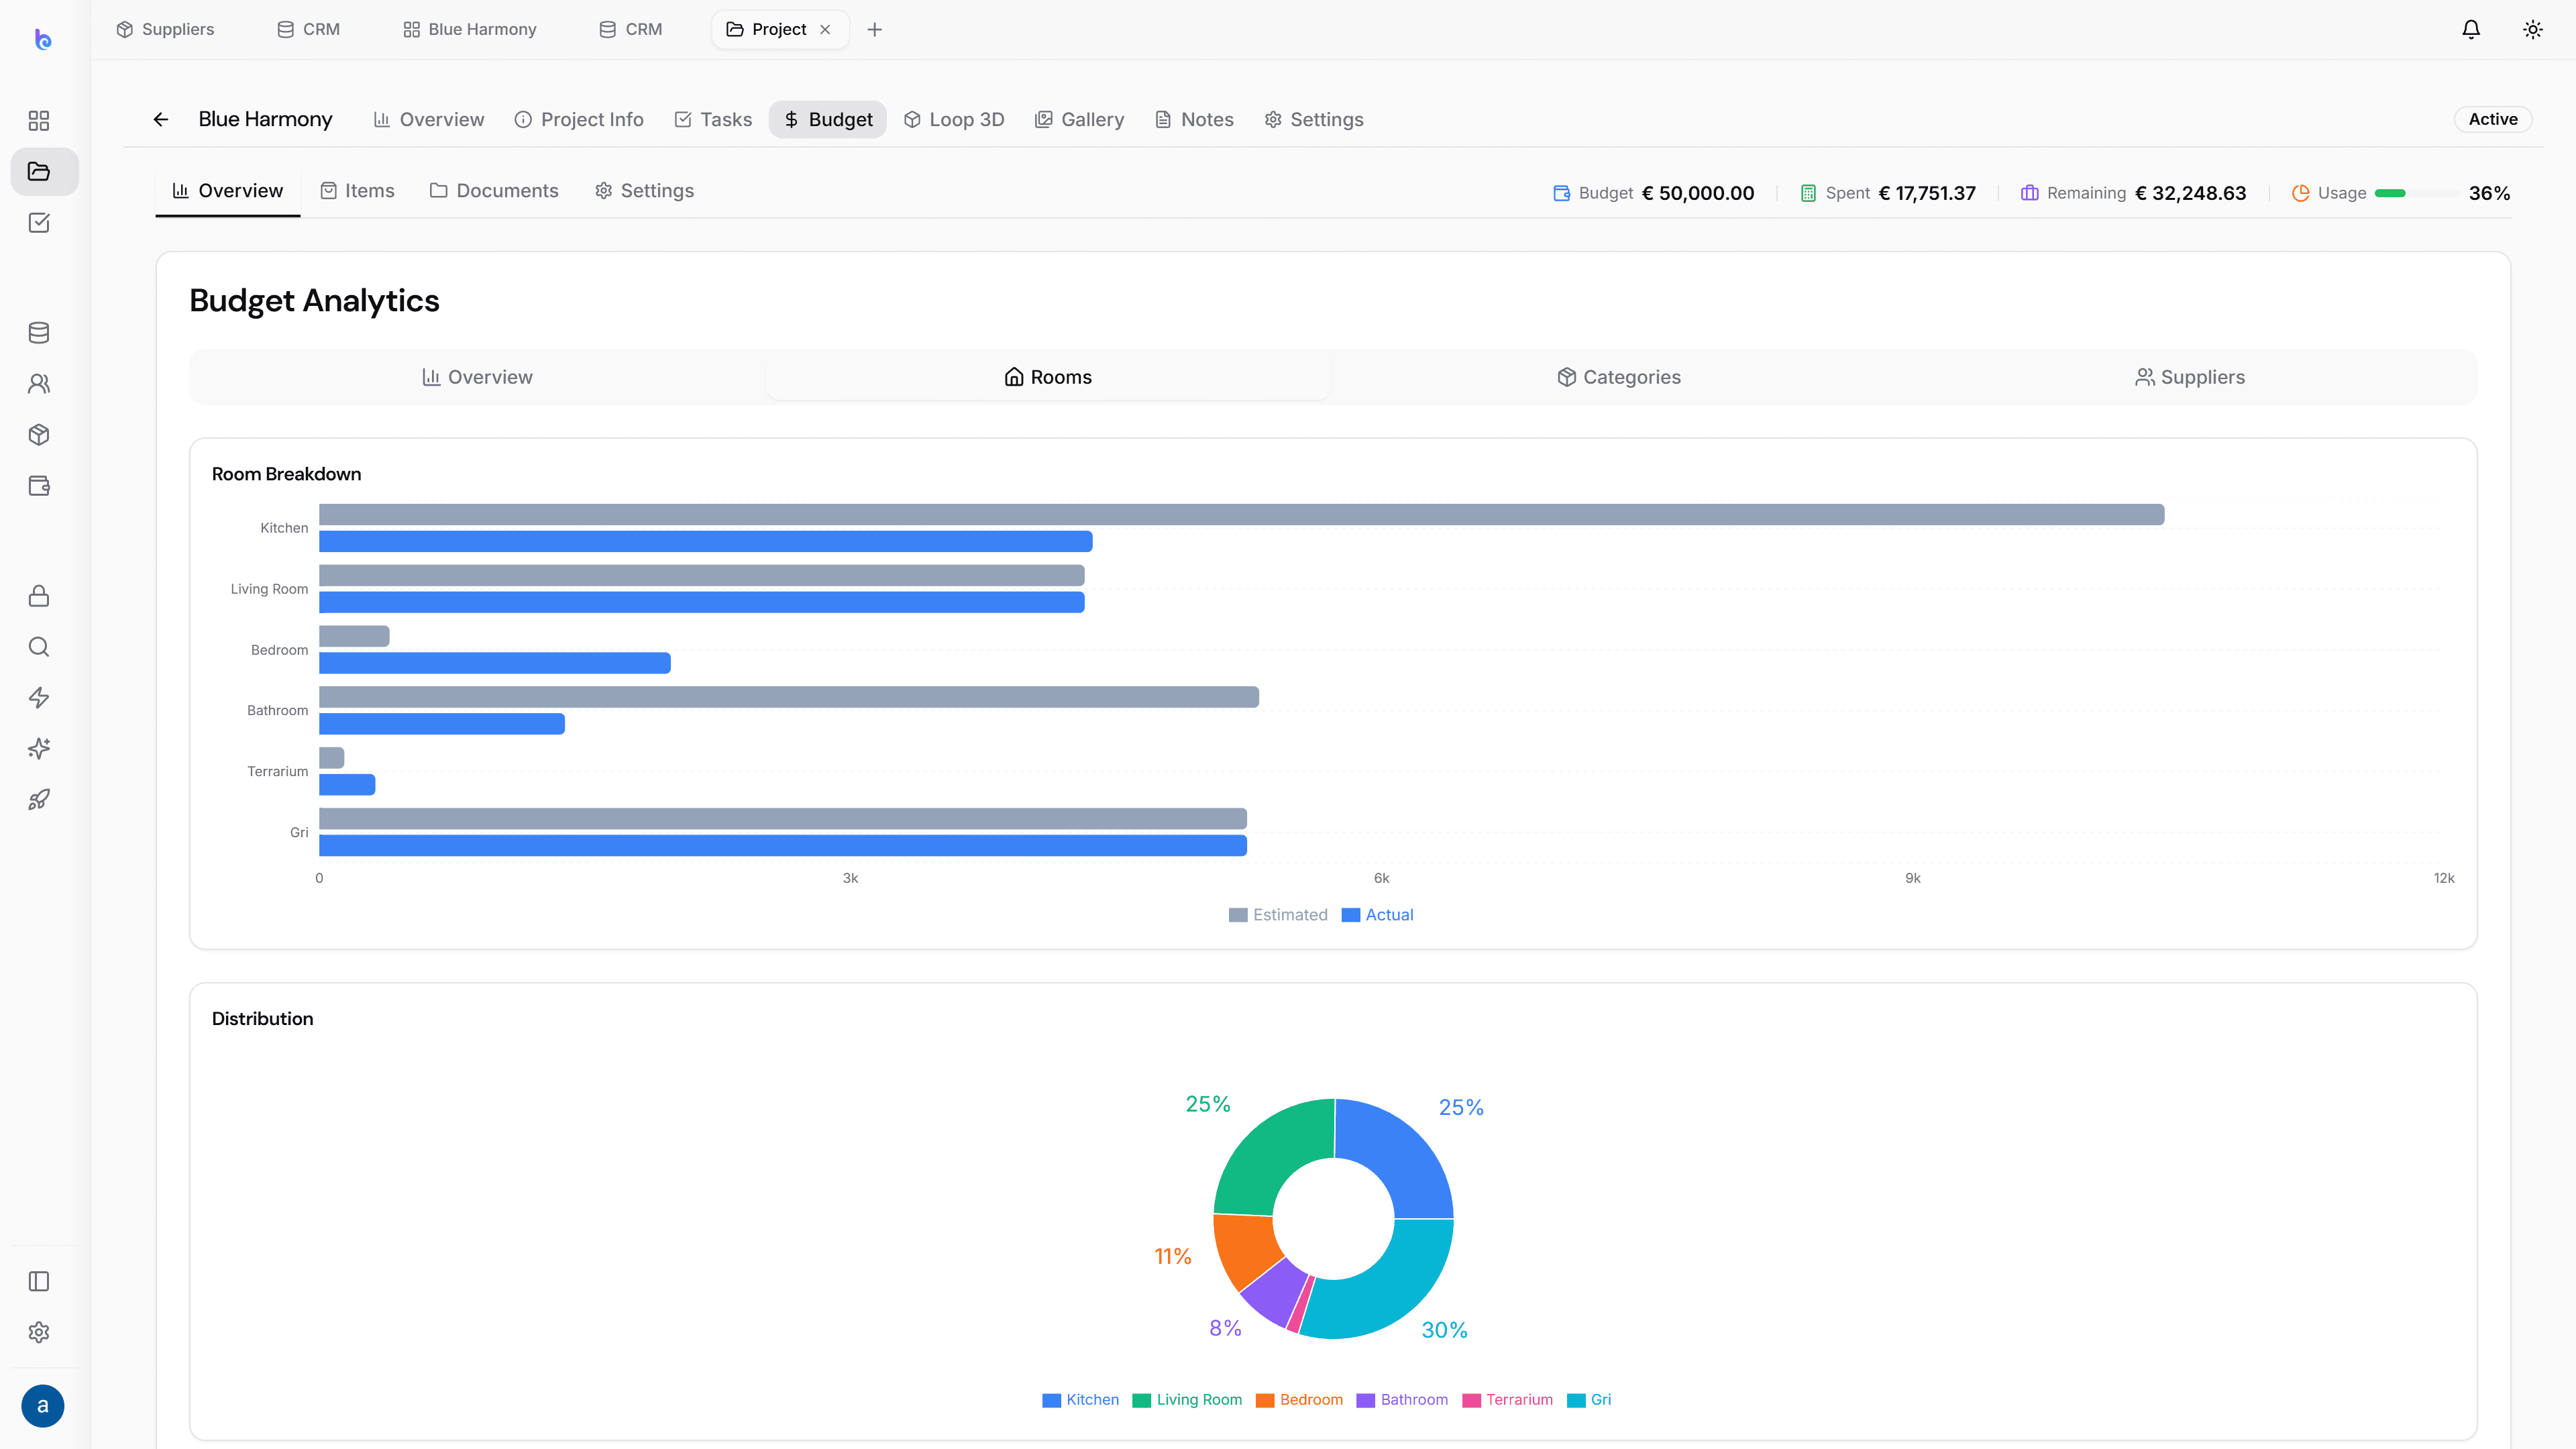Click the Terrarium legend in Distribution

(1507, 1400)
